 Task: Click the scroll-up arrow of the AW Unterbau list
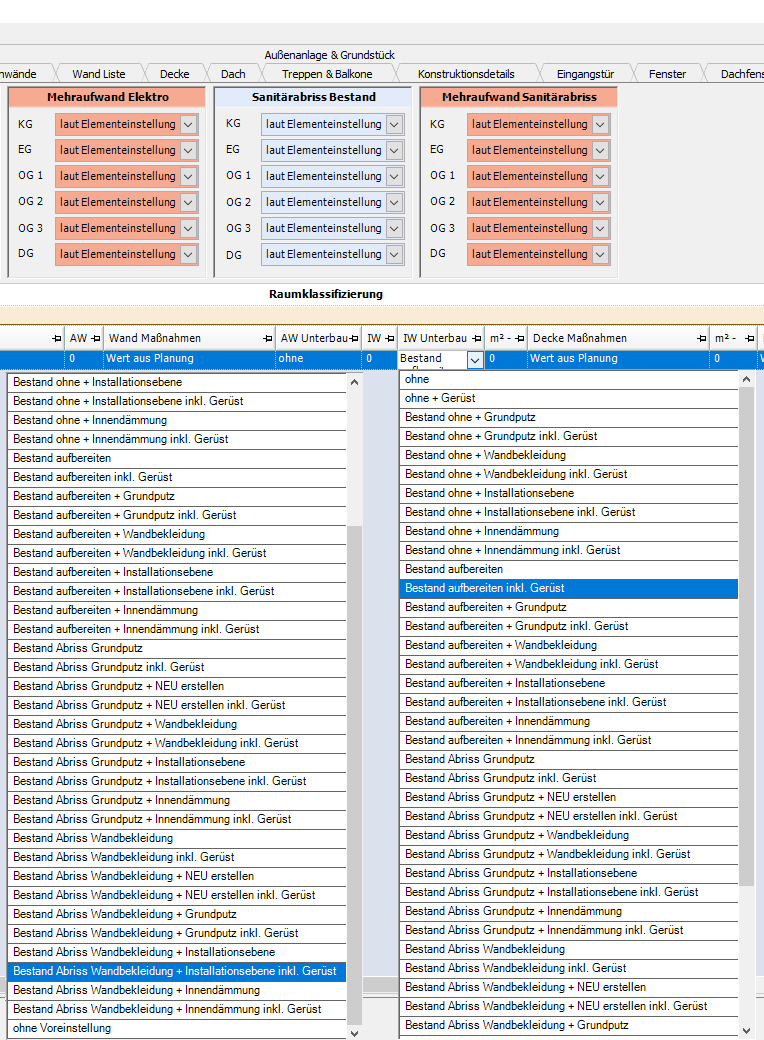point(355,383)
